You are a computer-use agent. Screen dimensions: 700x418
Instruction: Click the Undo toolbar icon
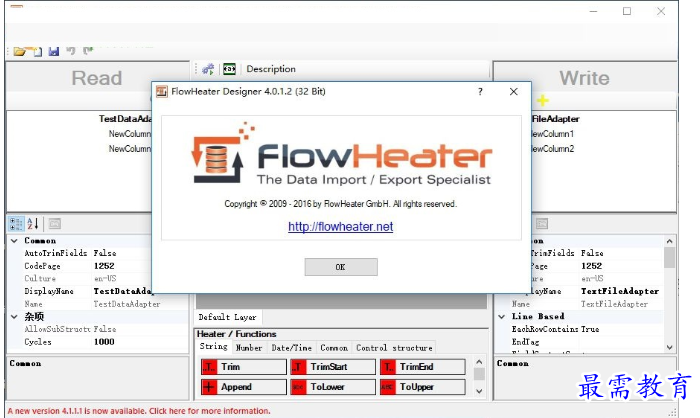pos(71,51)
